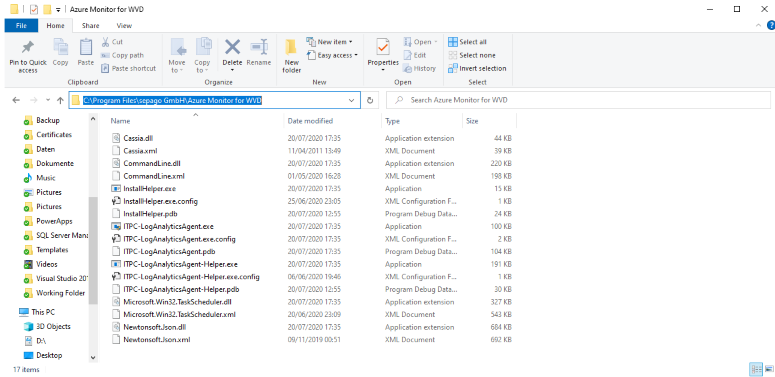Screen dimensions: 775x377
Task: Switch to the Home tab
Action: tap(55, 26)
